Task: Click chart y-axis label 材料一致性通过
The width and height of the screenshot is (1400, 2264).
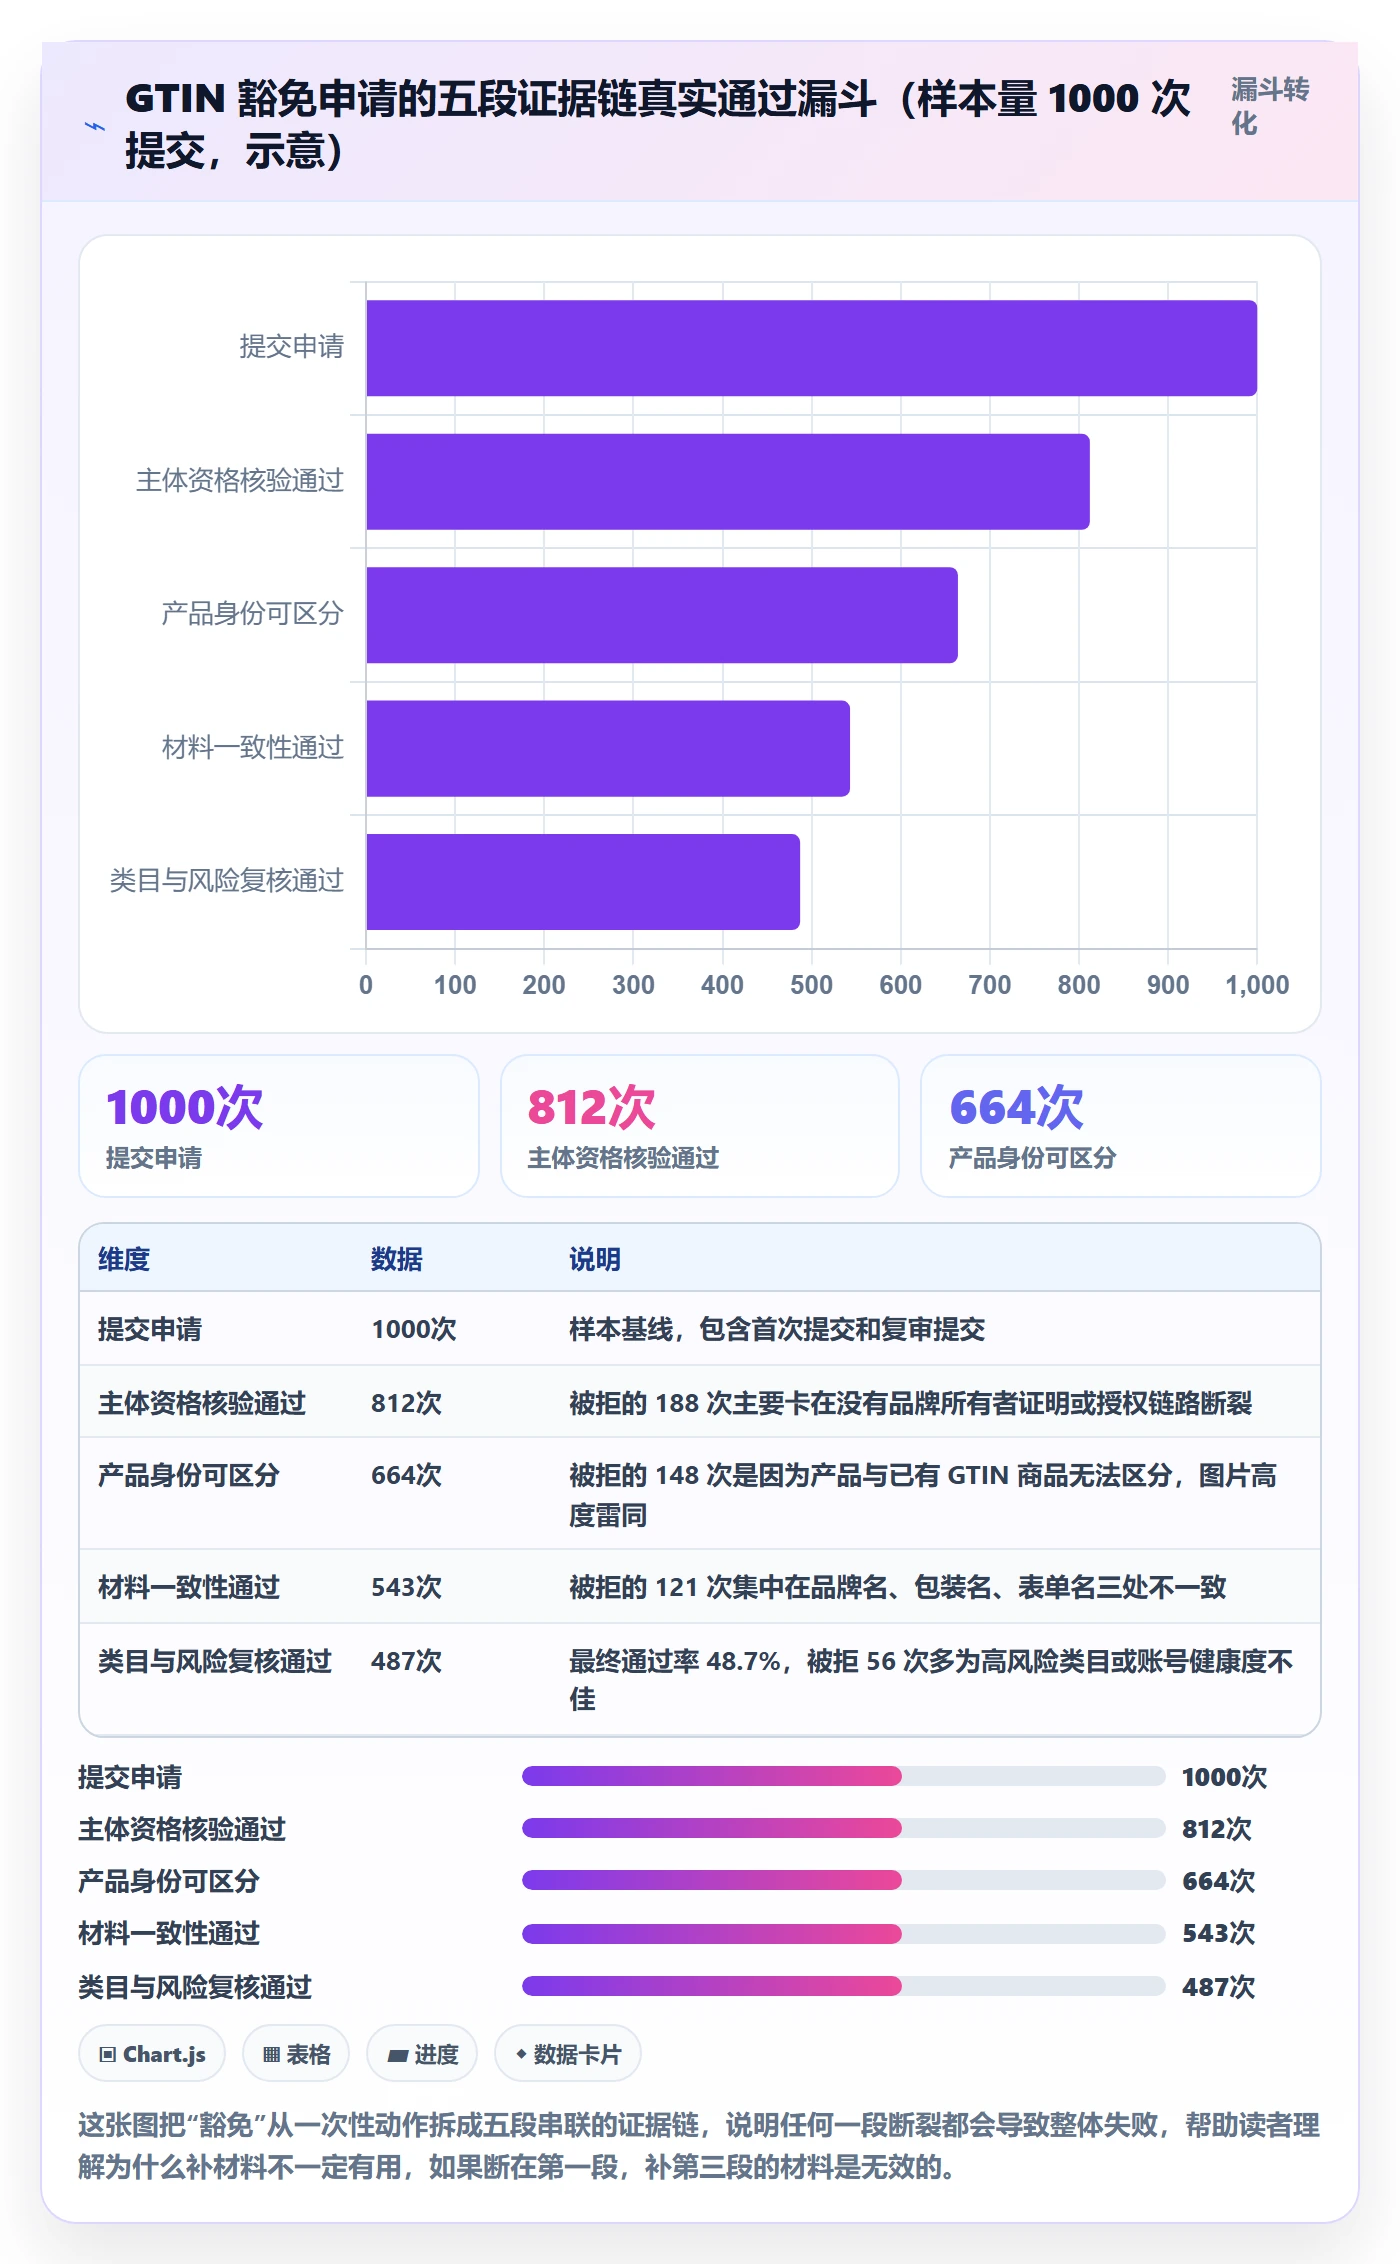Action: pyautogui.click(x=252, y=748)
